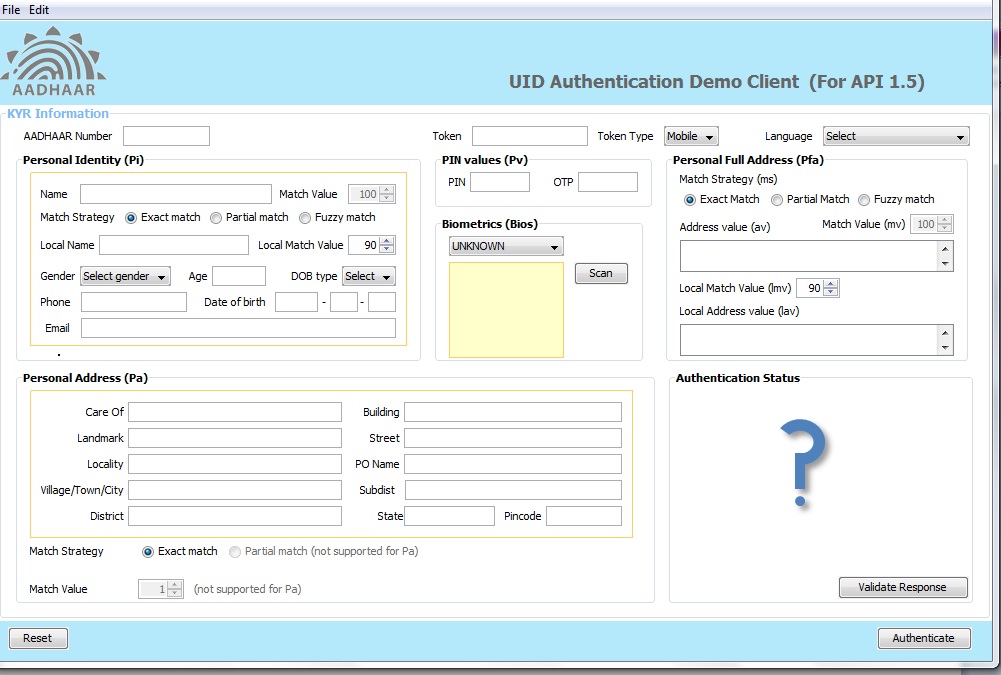Open the Token Type Mobile dropdown
Image resolution: width=1001 pixels, height=675 pixels.
691,137
